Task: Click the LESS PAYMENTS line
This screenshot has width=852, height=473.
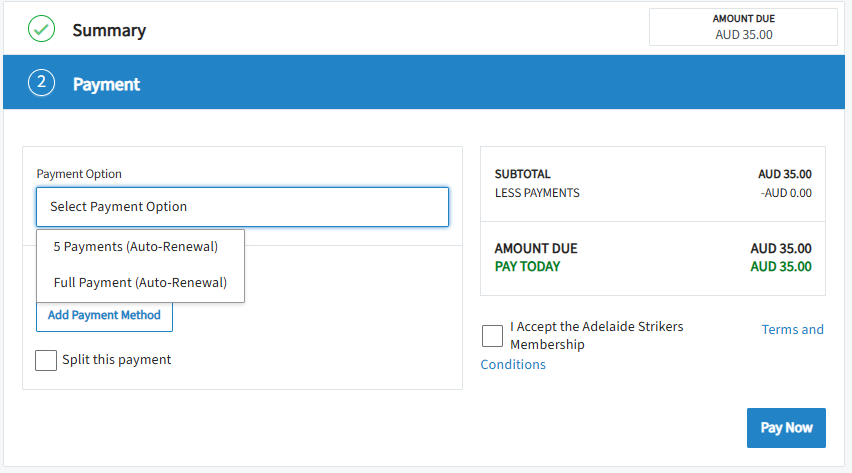Action: click(653, 193)
